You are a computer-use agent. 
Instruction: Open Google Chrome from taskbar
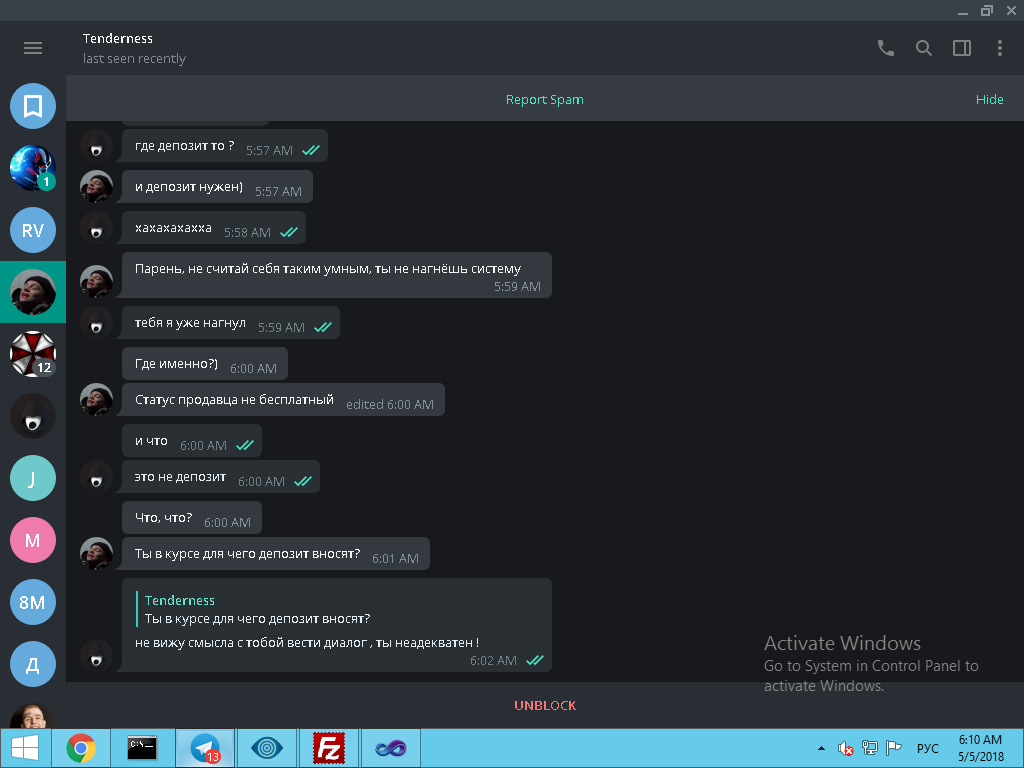point(81,748)
